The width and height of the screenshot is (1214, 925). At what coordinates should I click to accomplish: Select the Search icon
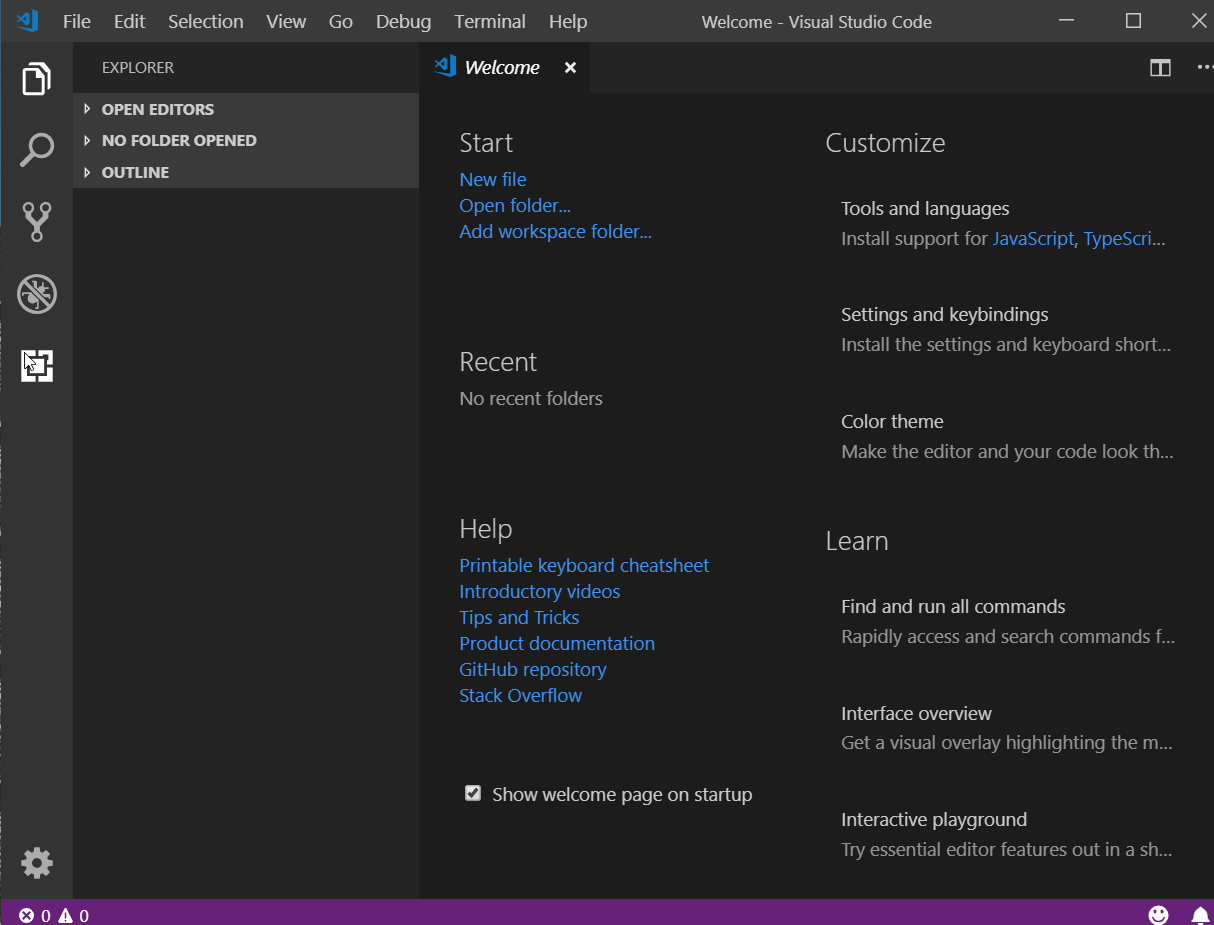[37, 150]
